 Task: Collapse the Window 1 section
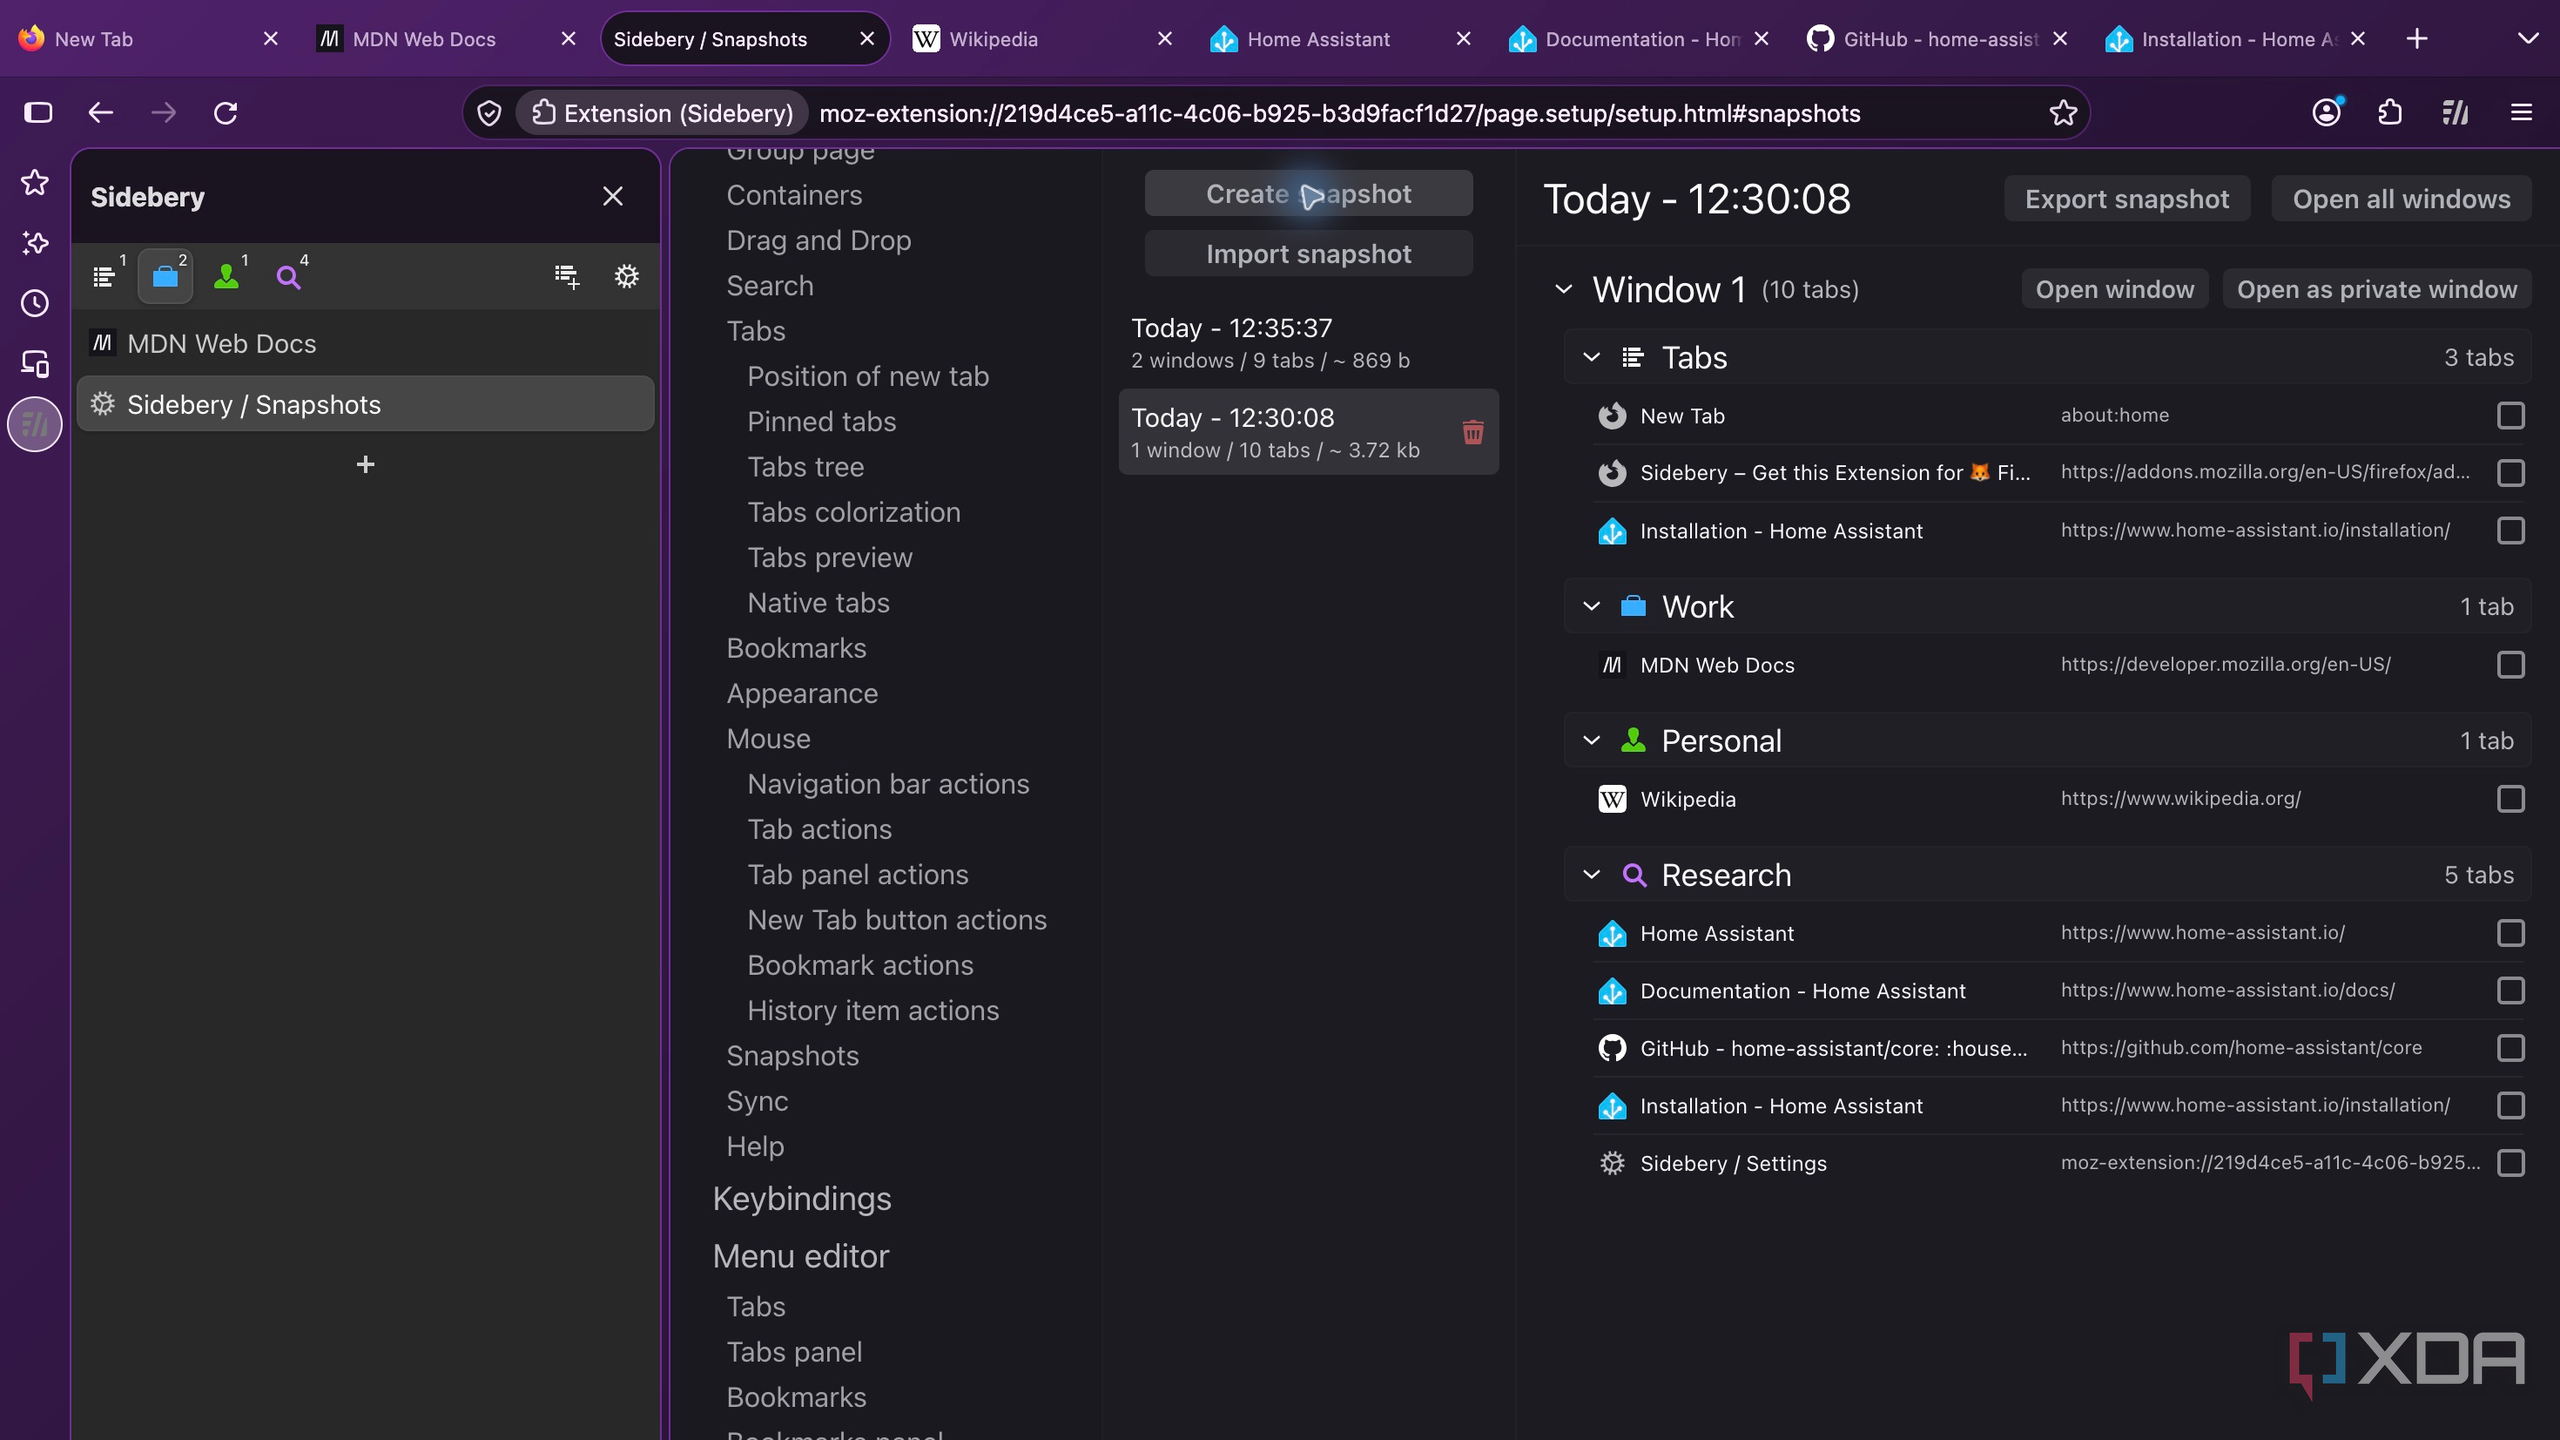tap(1564, 289)
